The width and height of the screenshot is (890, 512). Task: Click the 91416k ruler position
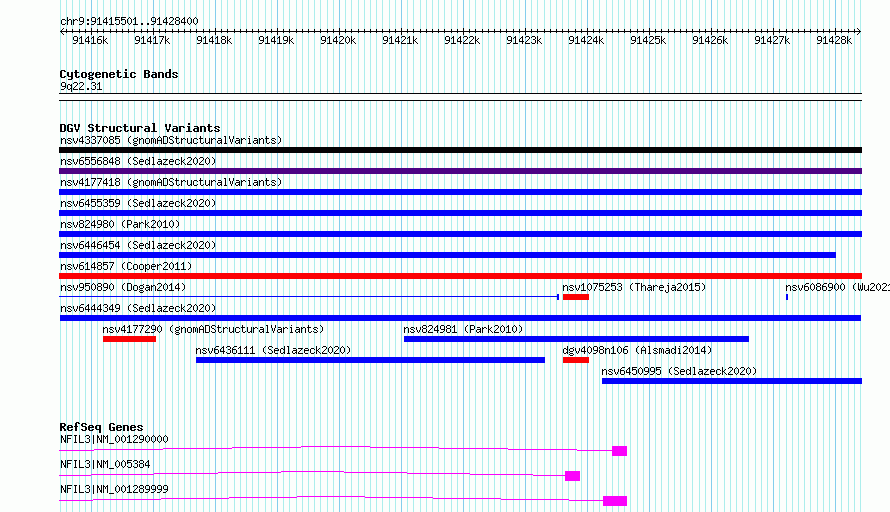[90, 40]
